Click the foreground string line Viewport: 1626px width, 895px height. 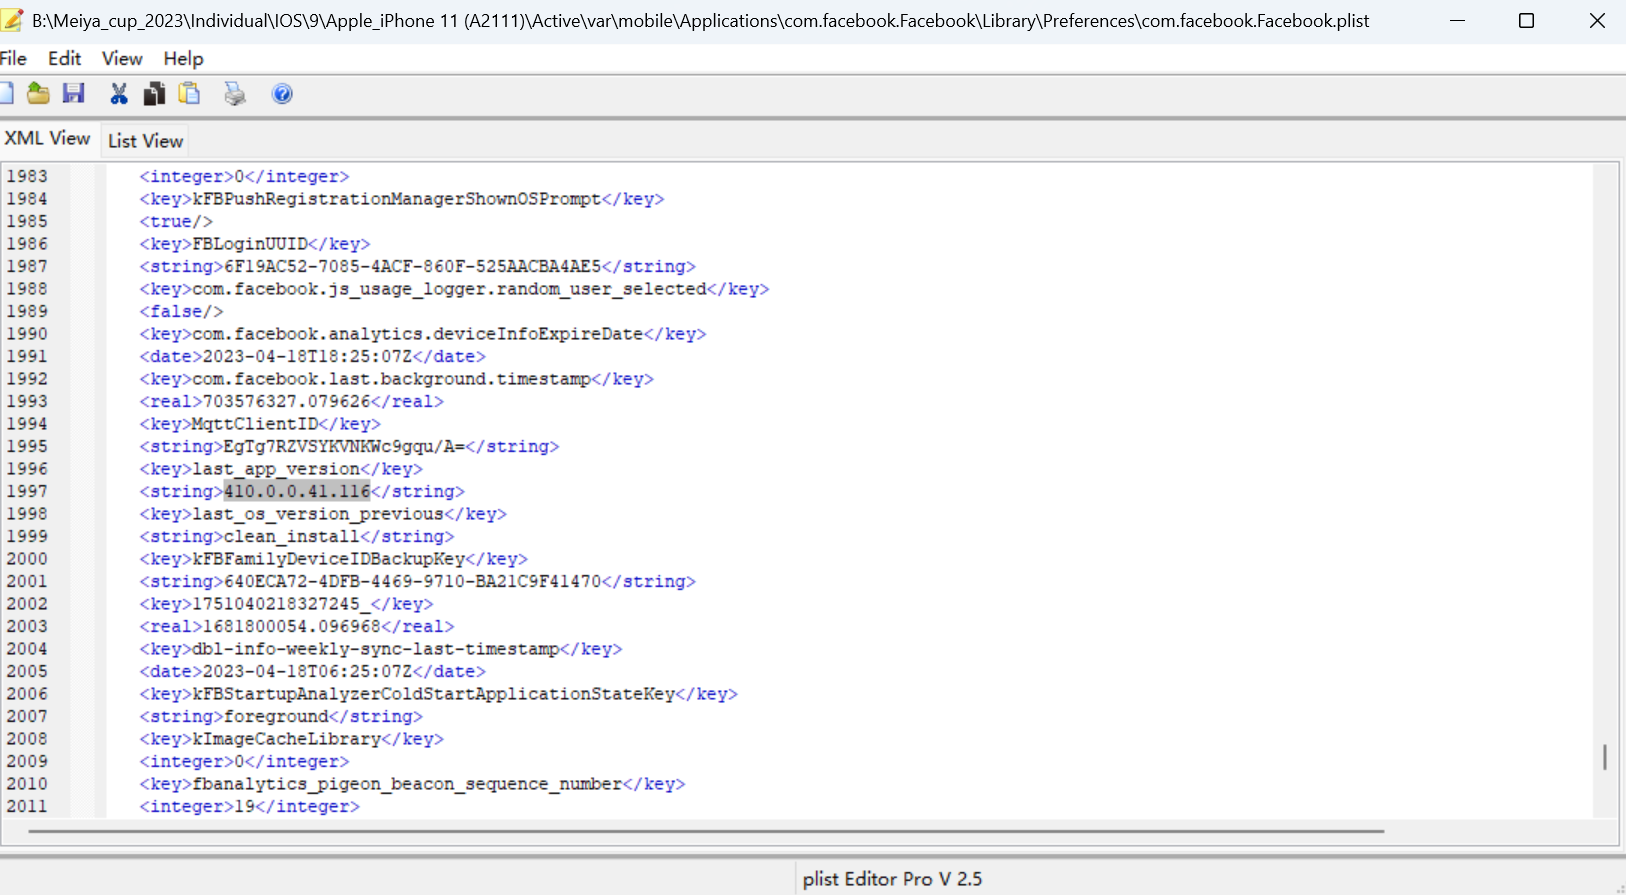pos(281,716)
